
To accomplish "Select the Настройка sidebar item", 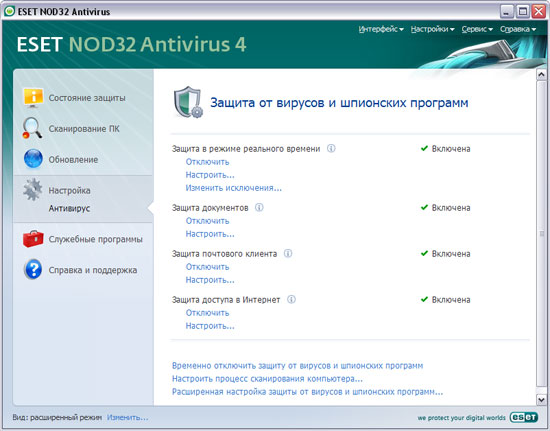I will point(69,190).
